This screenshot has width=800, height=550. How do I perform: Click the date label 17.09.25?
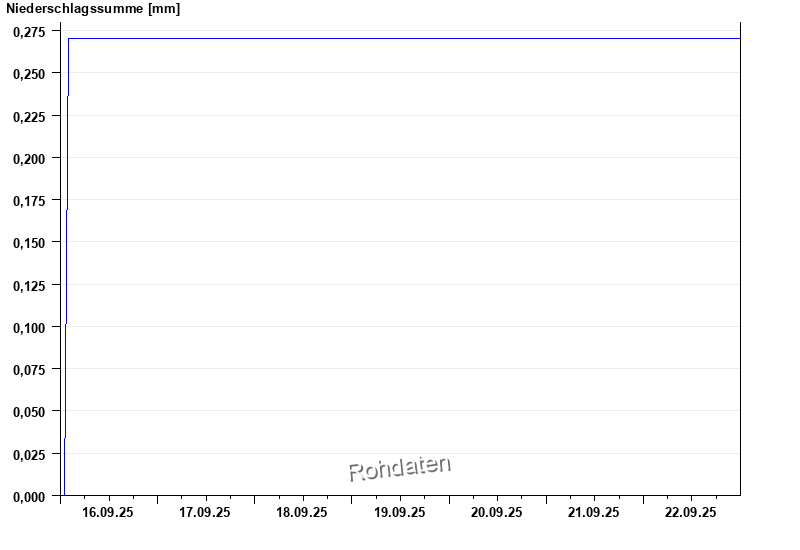coord(205,512)
